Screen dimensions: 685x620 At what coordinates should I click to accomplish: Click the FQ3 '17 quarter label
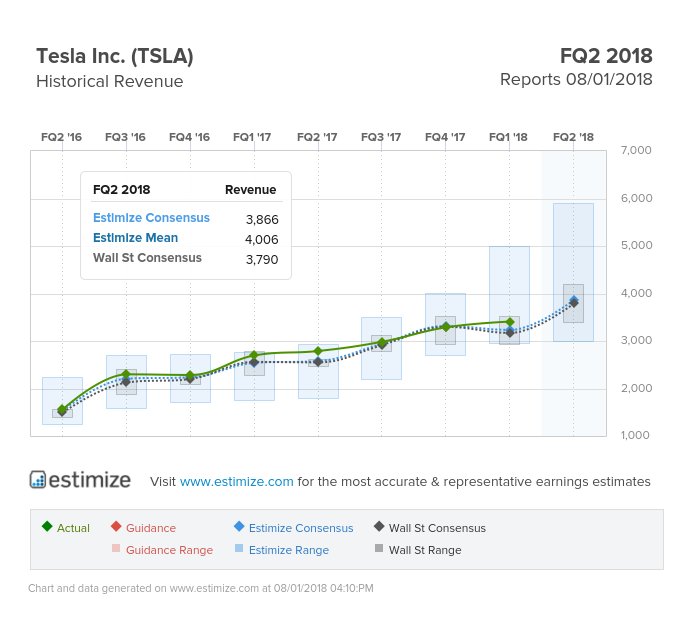pyautogui.click(x=381, y=137)
